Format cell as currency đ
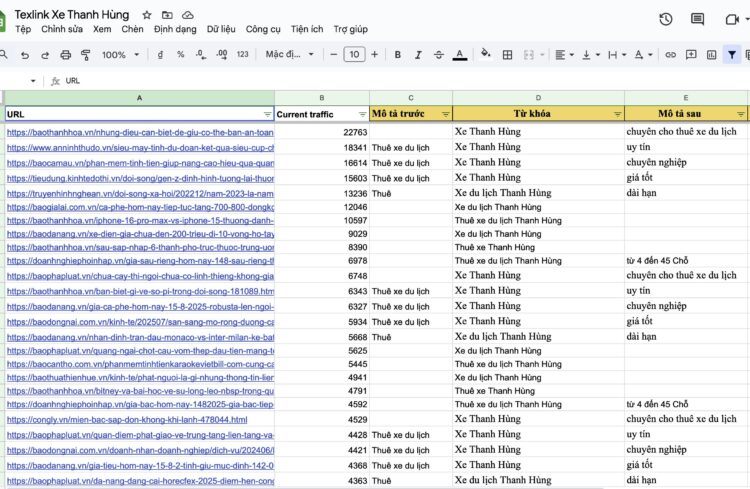The height and width of the screenshot is (489, 750). point(160,55)
